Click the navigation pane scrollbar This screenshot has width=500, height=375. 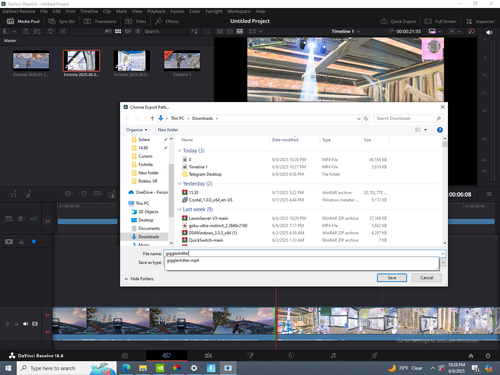pyautogui.click(x=171, y=191)
